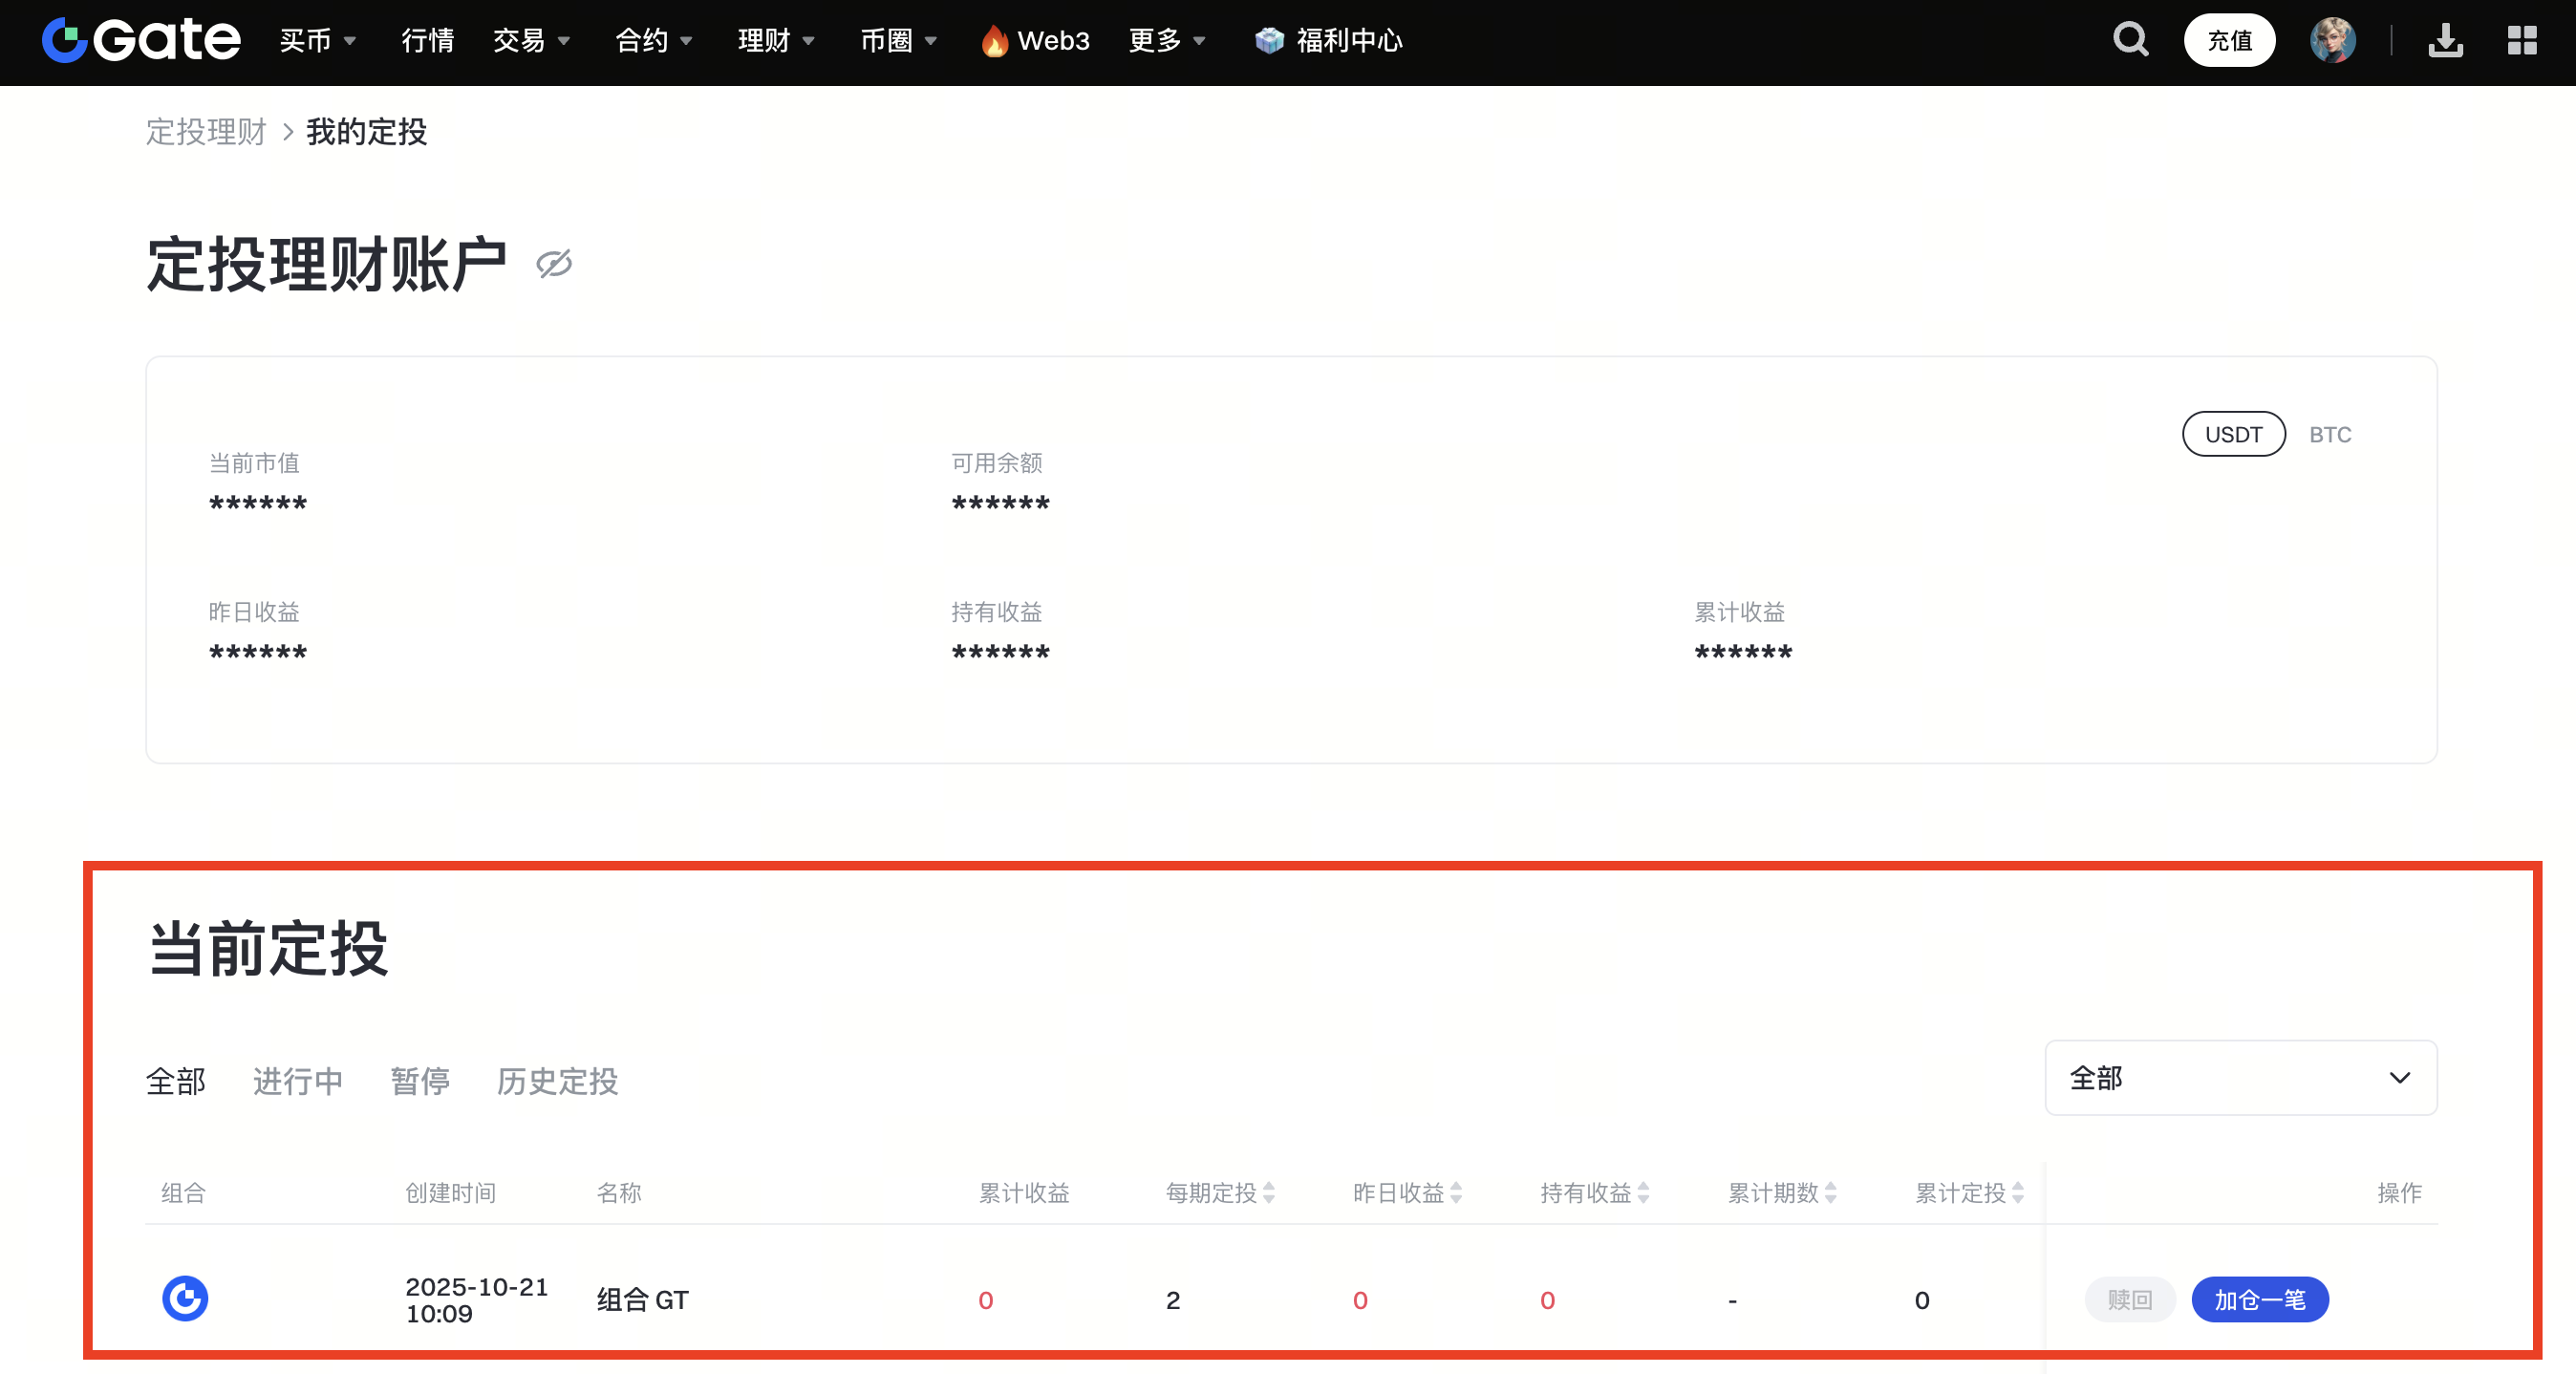2576x1374 pixels.
Task: Select the USDT currency pill
Action: (2233, 434)
